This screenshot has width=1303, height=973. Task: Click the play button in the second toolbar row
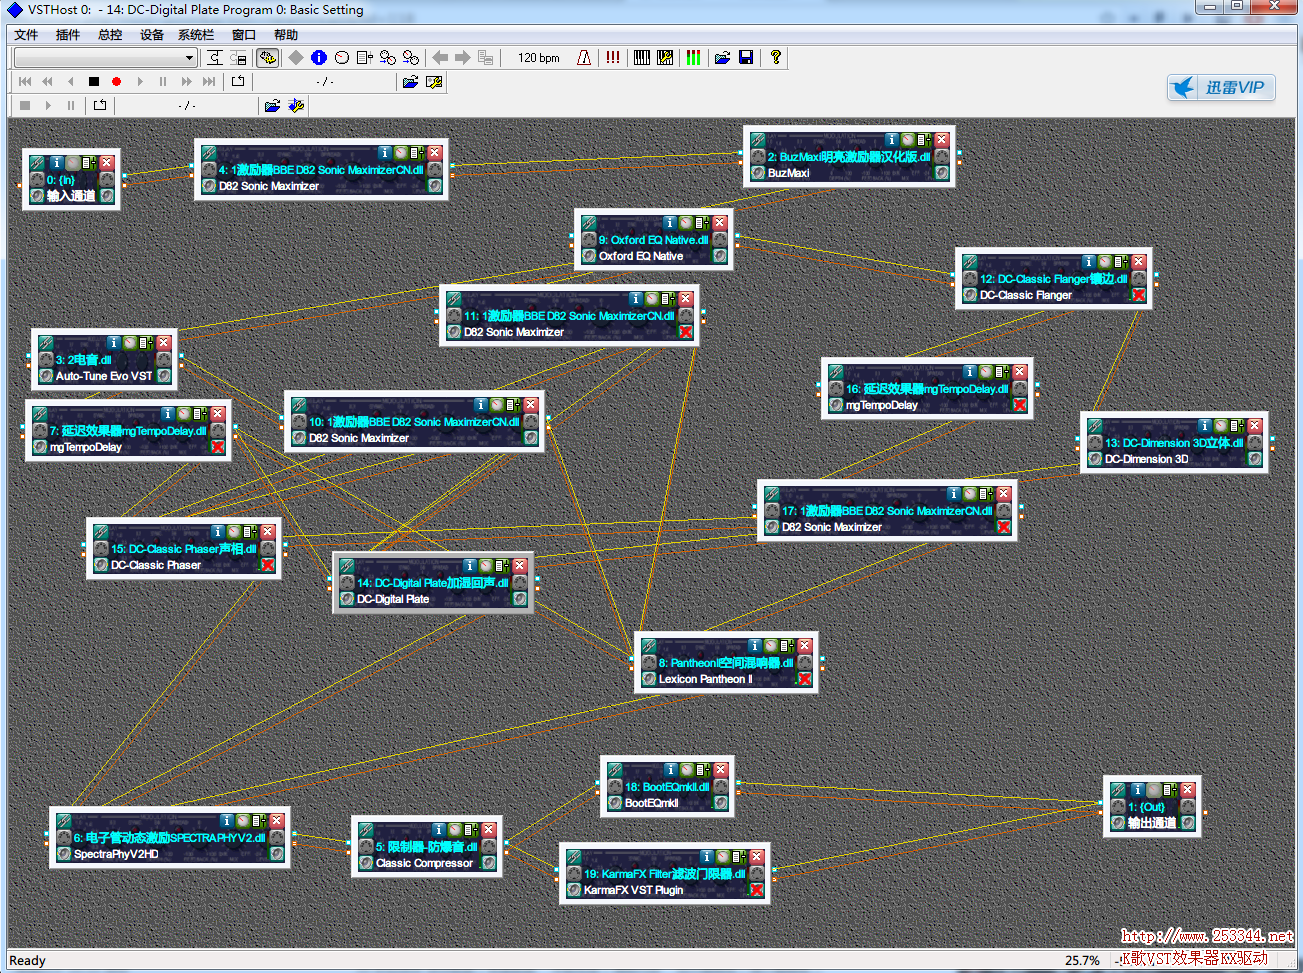140,82
